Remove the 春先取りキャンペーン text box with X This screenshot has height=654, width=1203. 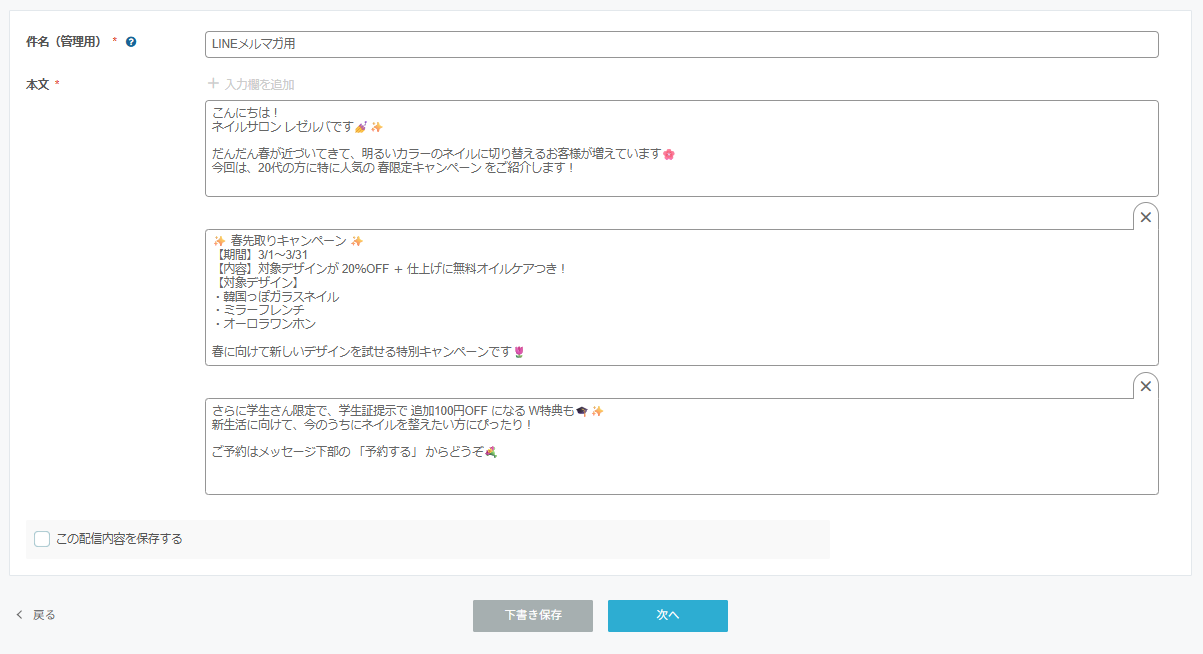(x=1146, y=217)
